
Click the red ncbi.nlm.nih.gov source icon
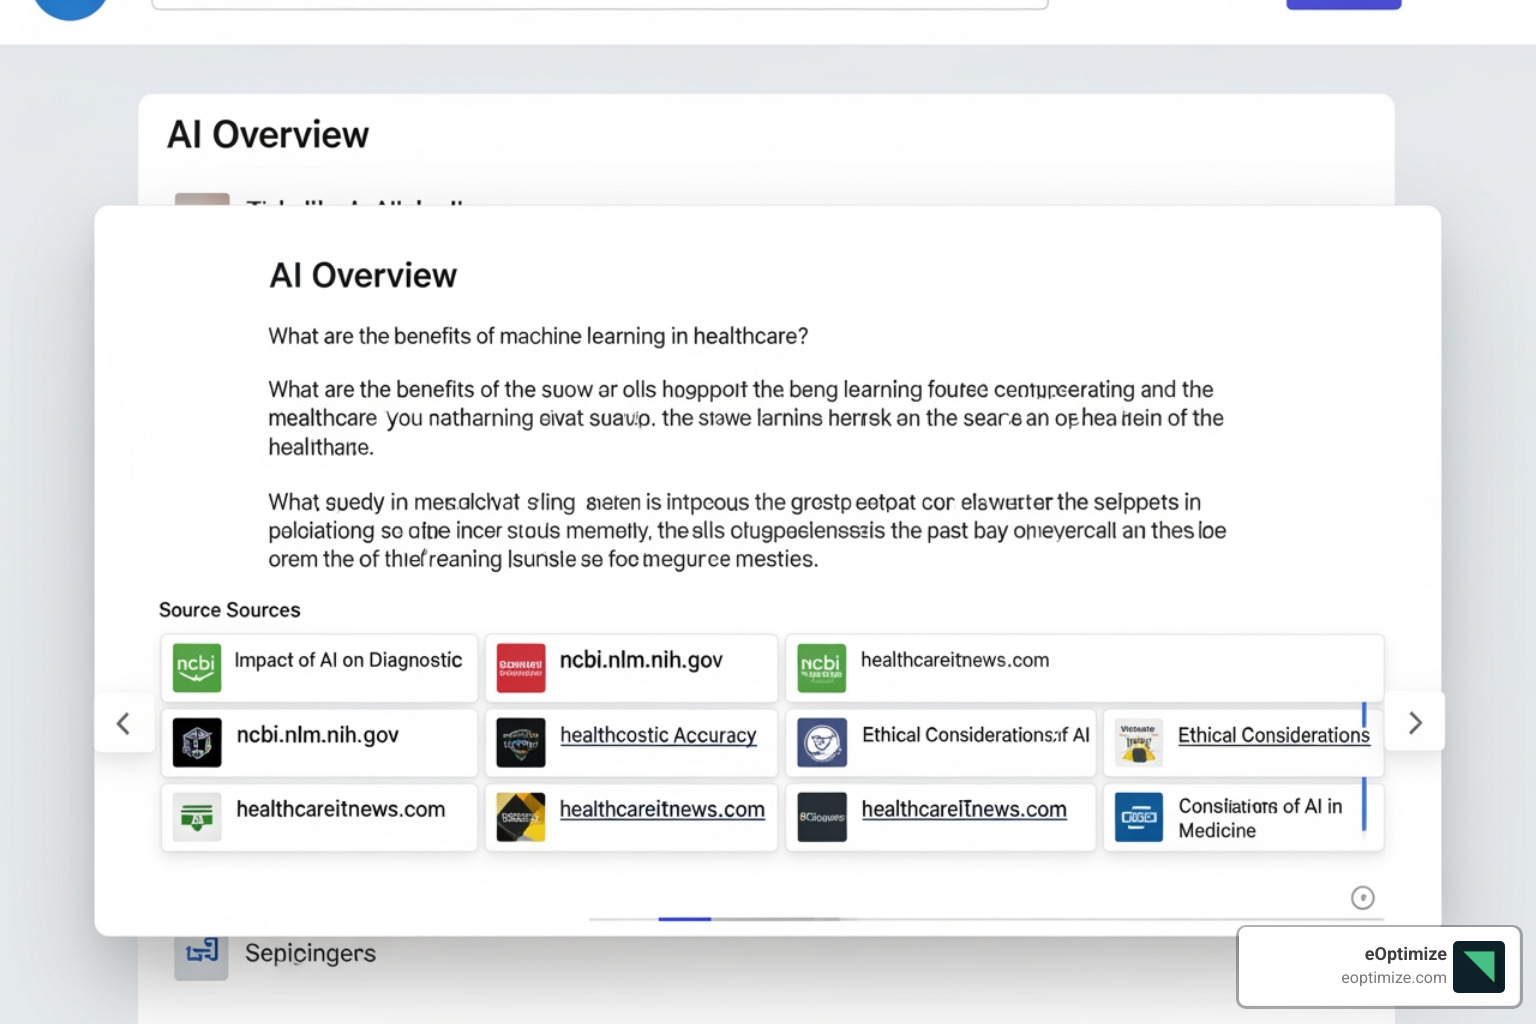(x=520, y=668)
